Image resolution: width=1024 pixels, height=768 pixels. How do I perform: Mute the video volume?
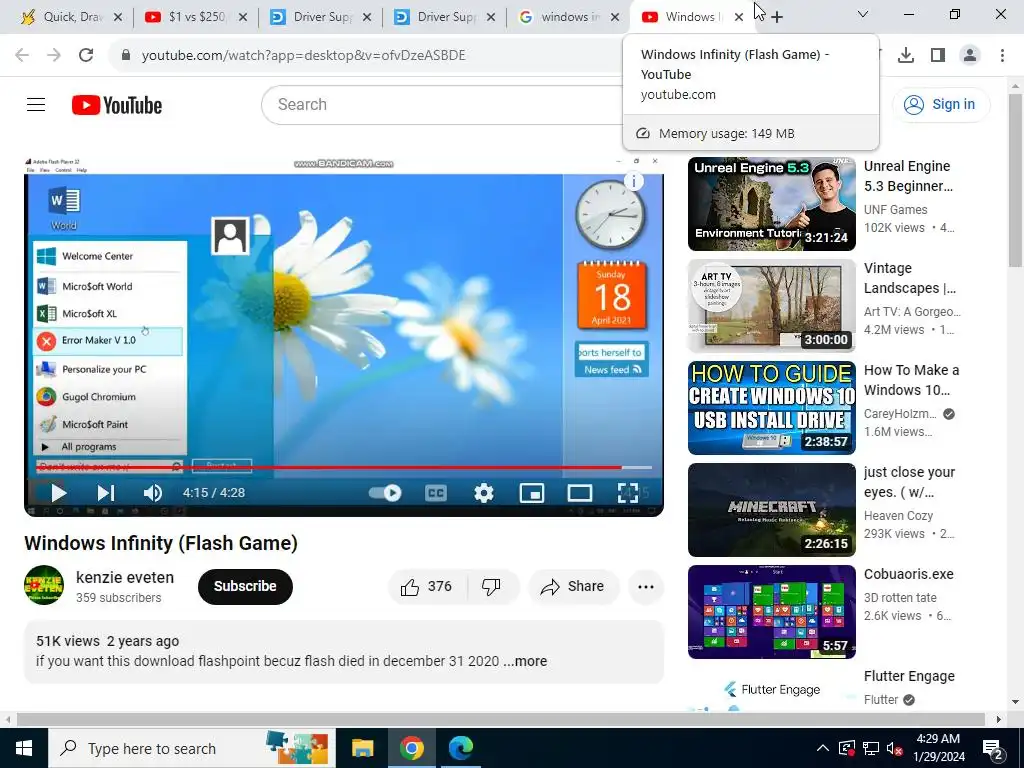point(153,493)
